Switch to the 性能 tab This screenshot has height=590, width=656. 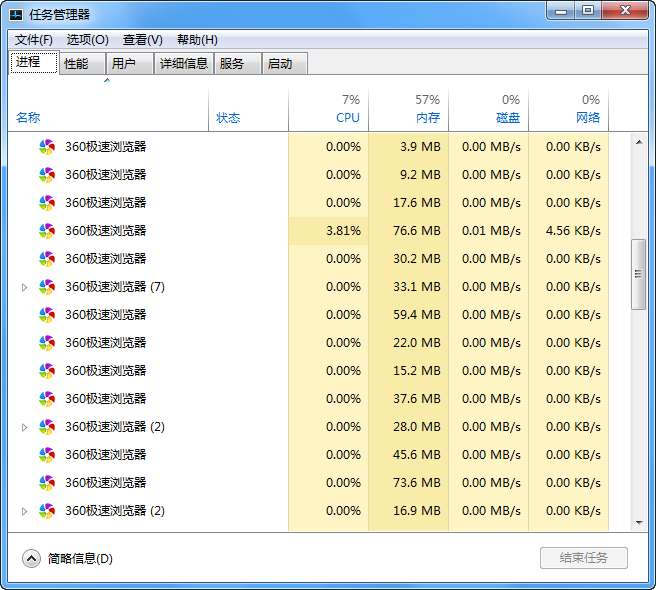(x=82, y=64)
